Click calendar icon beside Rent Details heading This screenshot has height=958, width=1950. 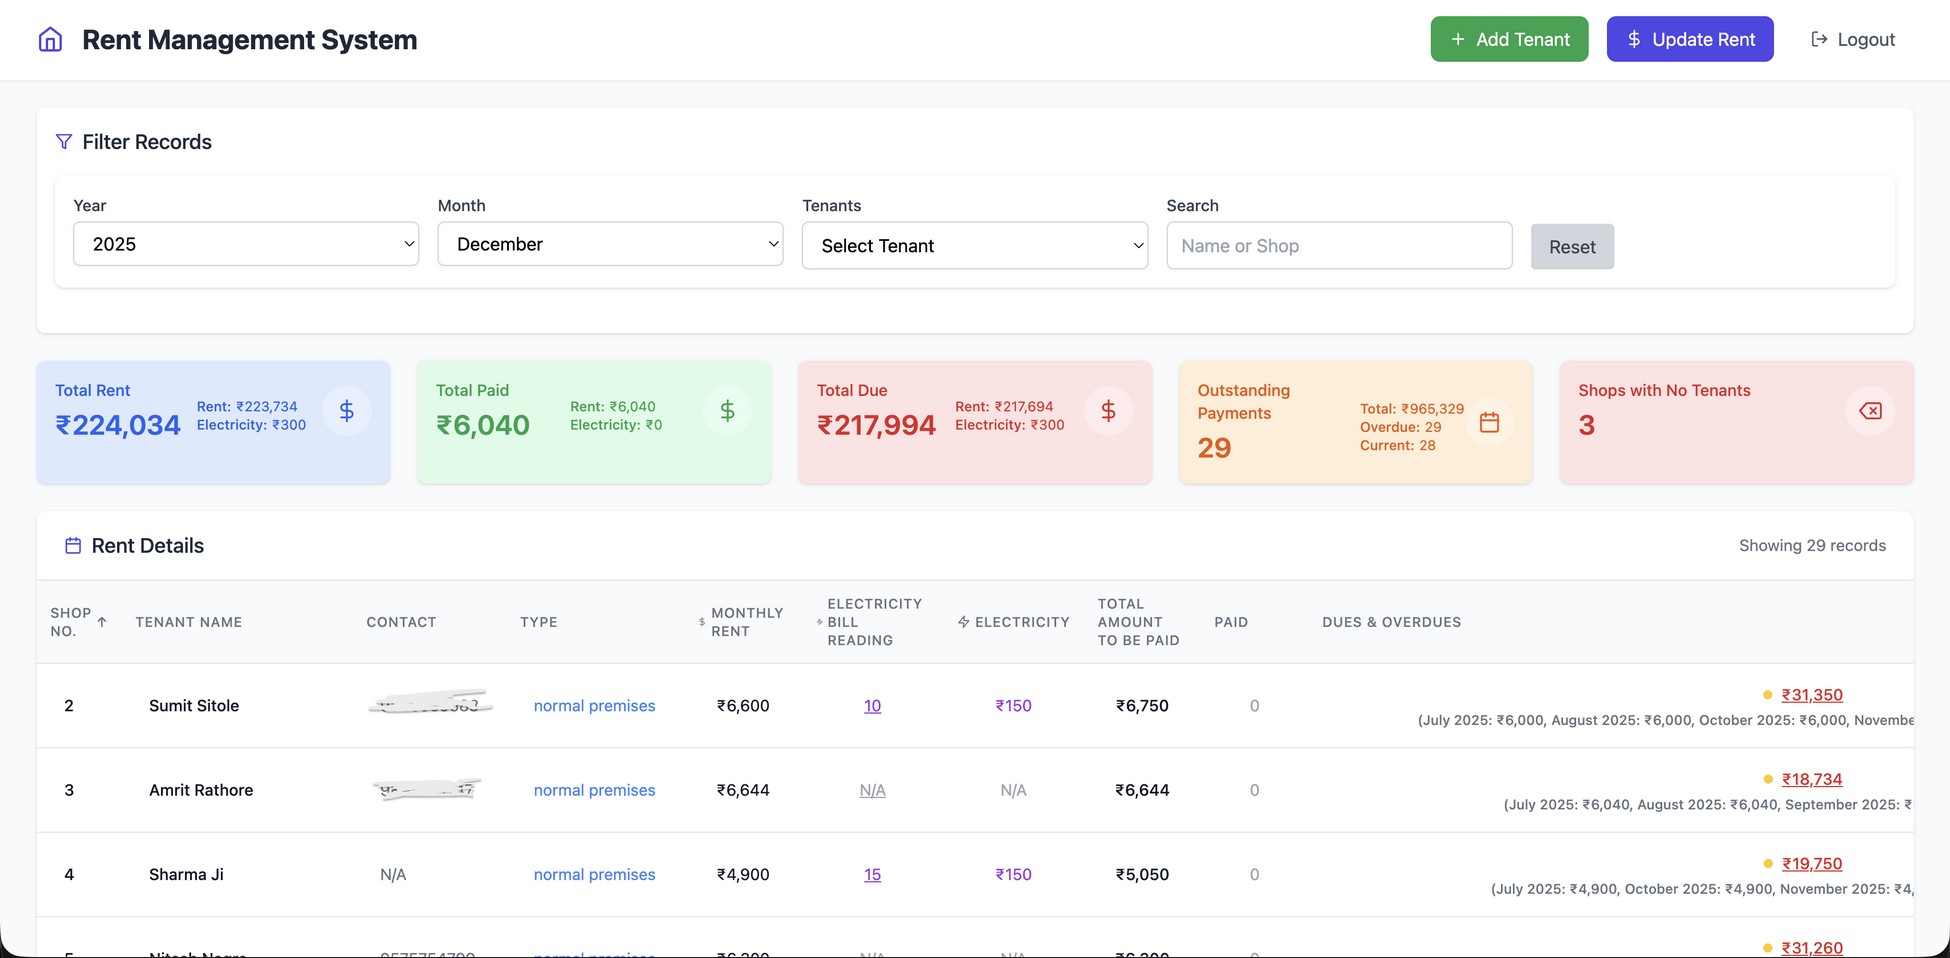pyautogui.click(x=73, y=546)
